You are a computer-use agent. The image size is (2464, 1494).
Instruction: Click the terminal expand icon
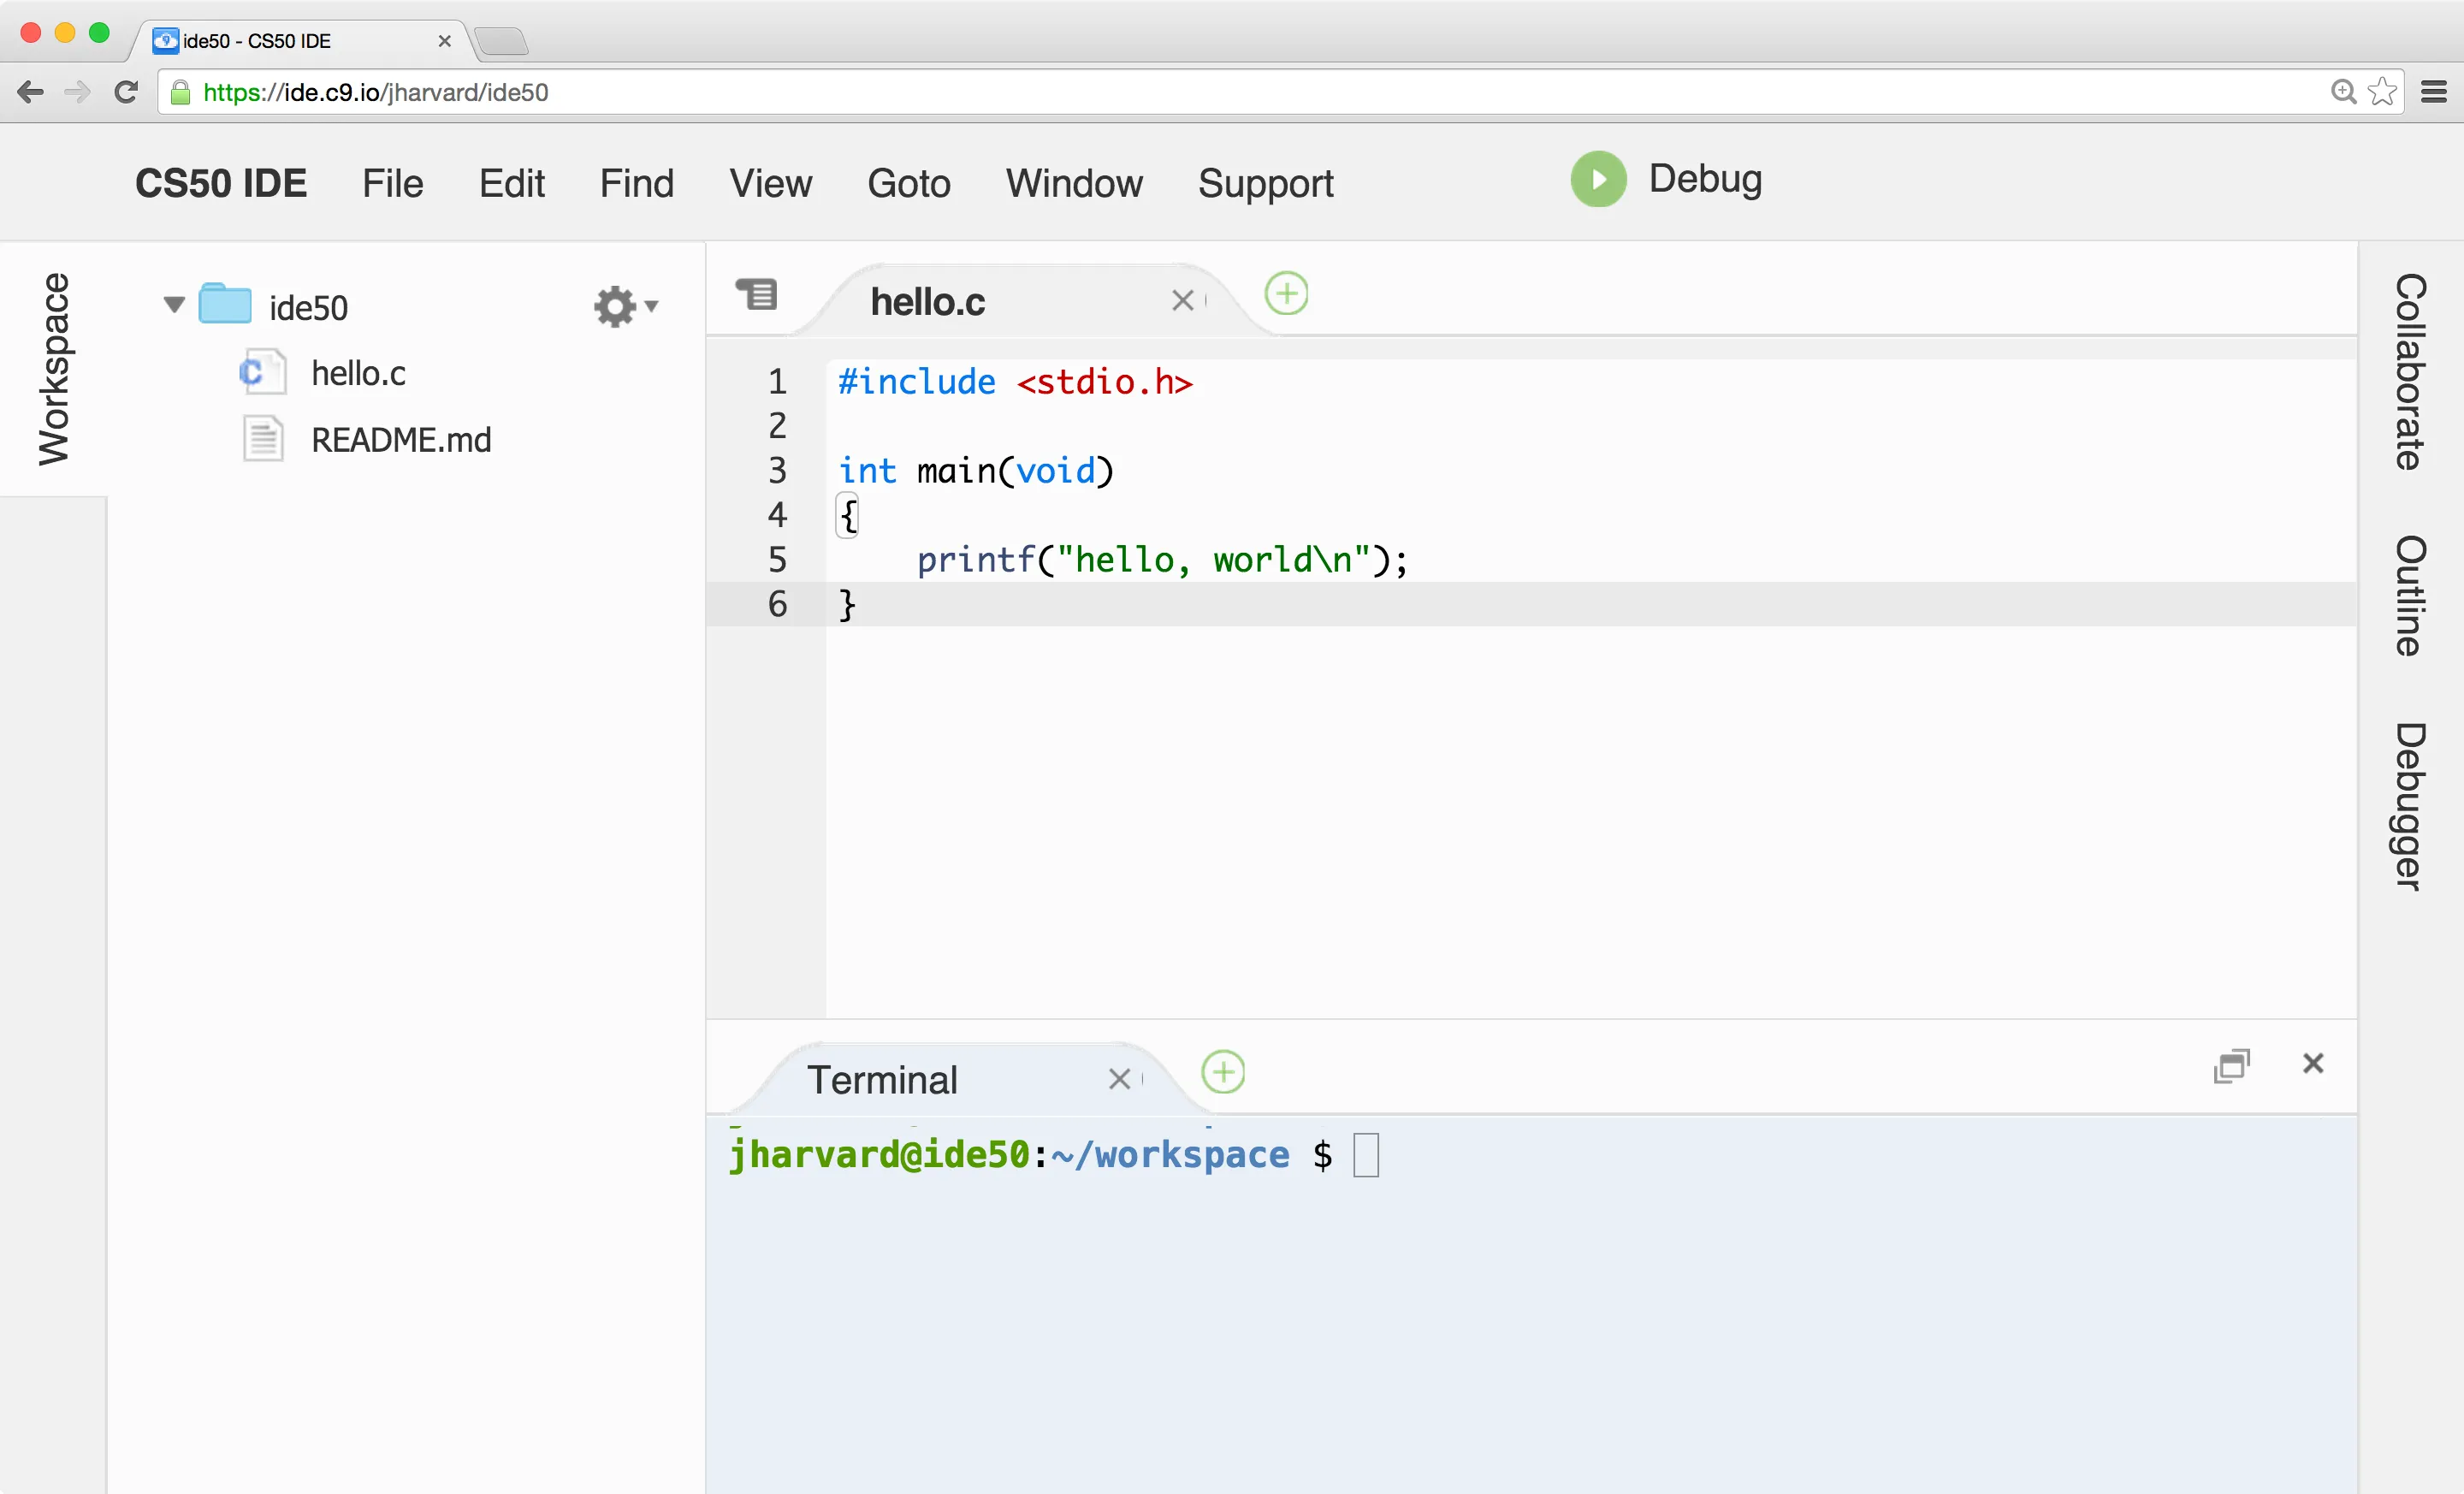(x=2231, y=1064)
